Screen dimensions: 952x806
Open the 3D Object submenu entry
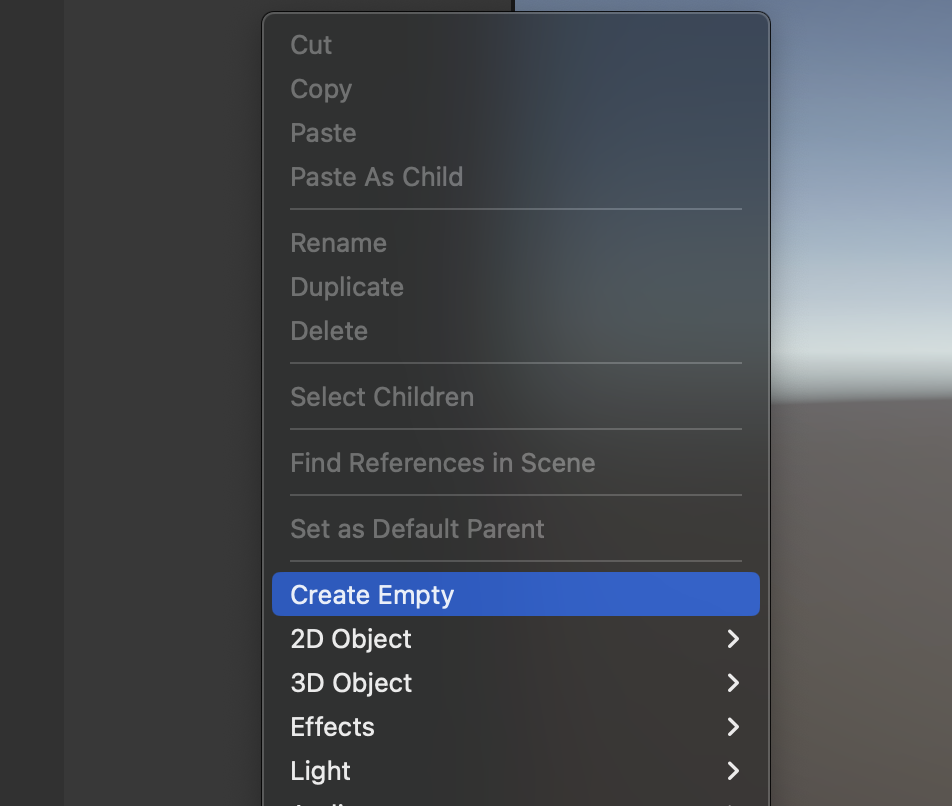point(351,683)
